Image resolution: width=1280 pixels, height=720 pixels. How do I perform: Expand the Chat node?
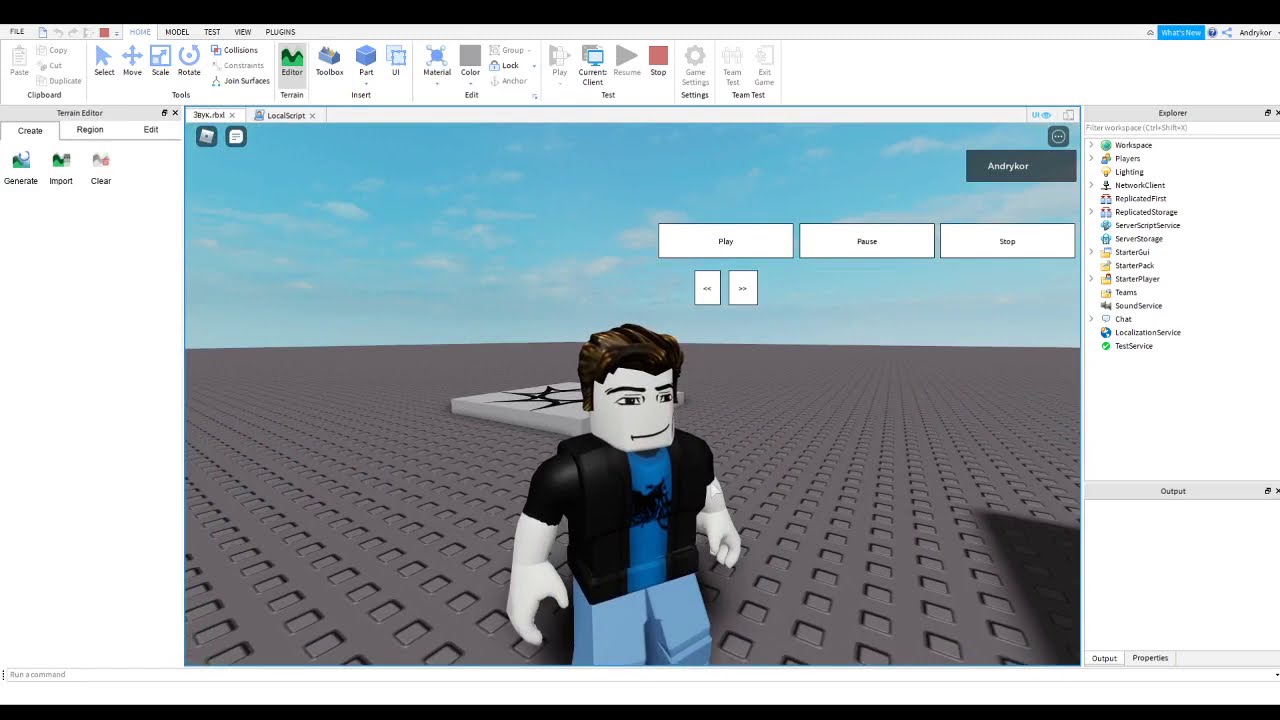point(1091,319)
